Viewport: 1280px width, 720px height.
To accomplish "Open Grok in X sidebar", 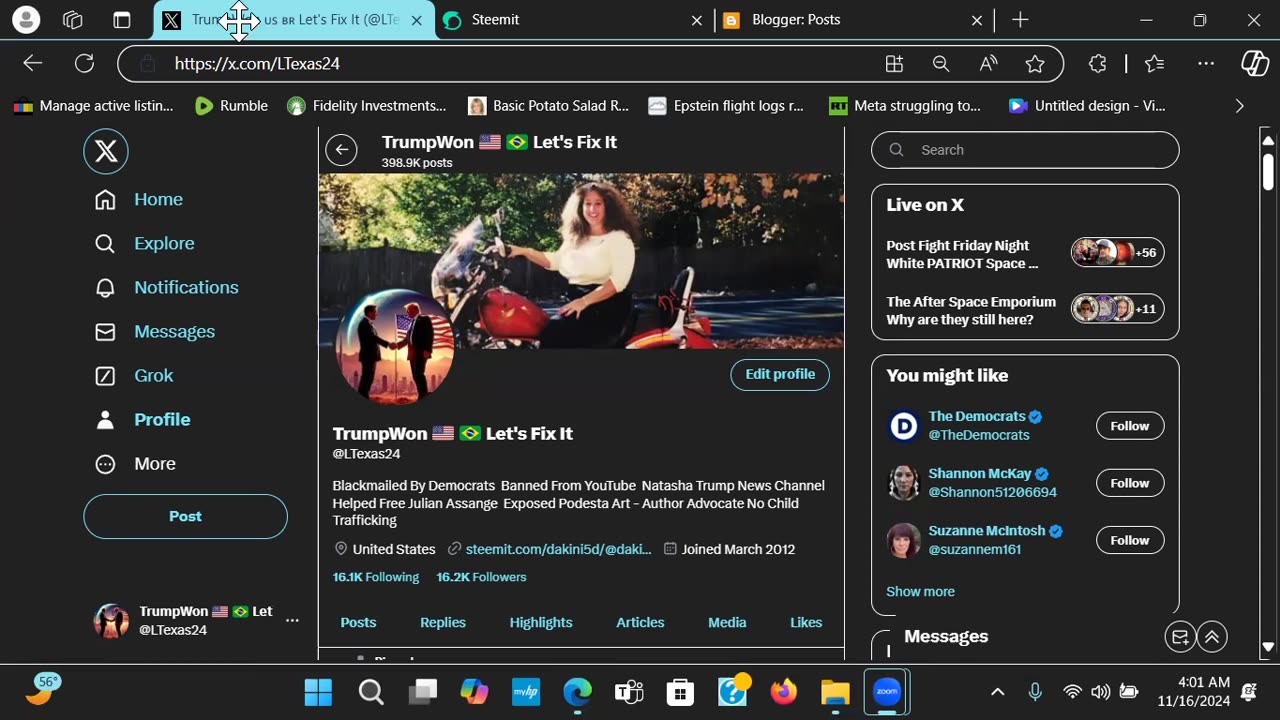I will (x=134, y=375).
